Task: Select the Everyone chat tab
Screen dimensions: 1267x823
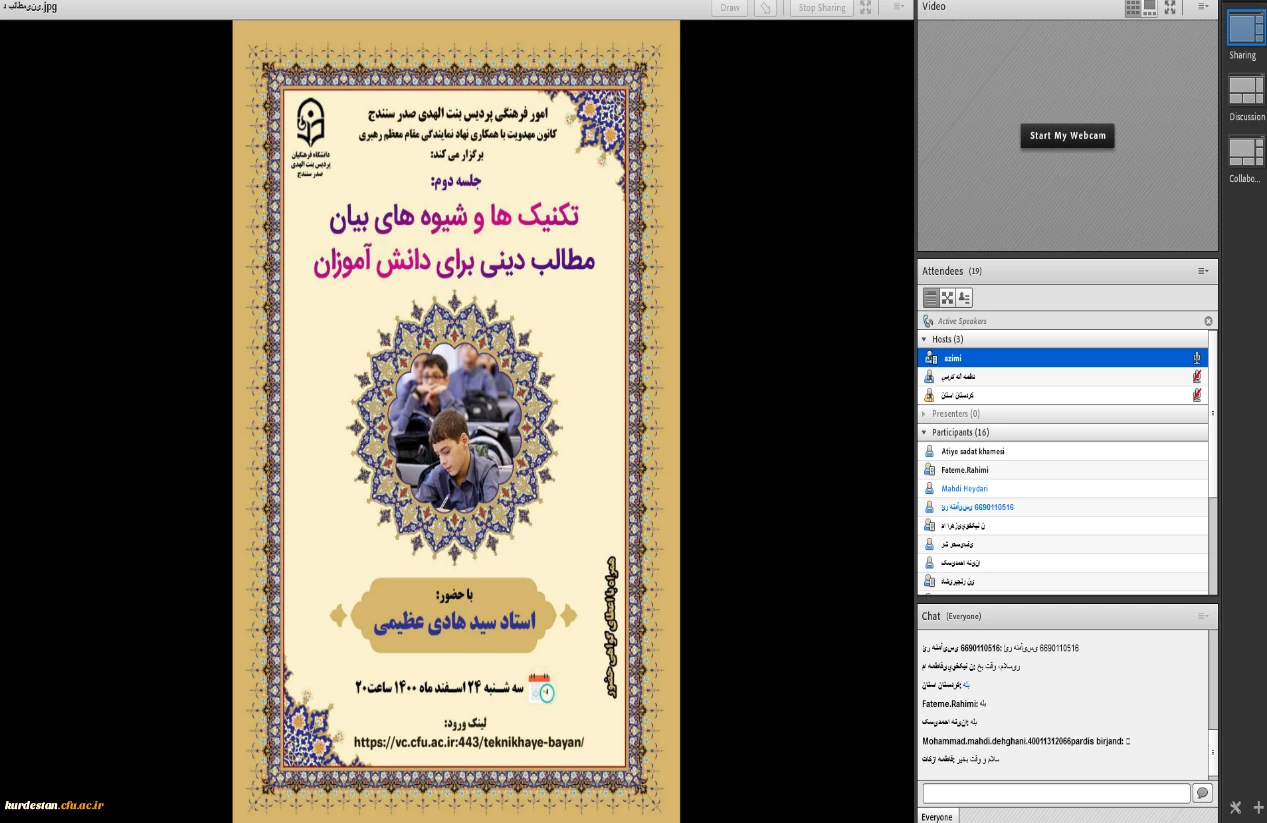Action: point(937,816)
